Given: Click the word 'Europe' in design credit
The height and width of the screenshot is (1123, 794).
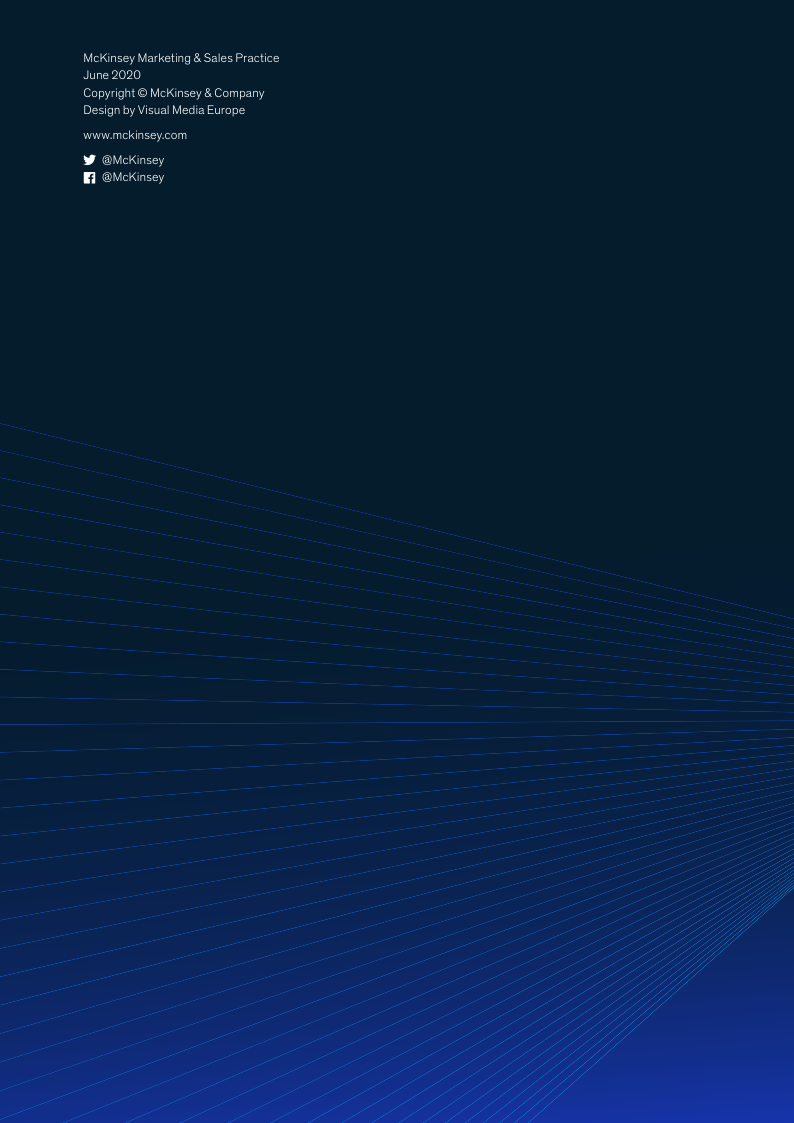Looking at the screenshot, I should tap(226, 110).
